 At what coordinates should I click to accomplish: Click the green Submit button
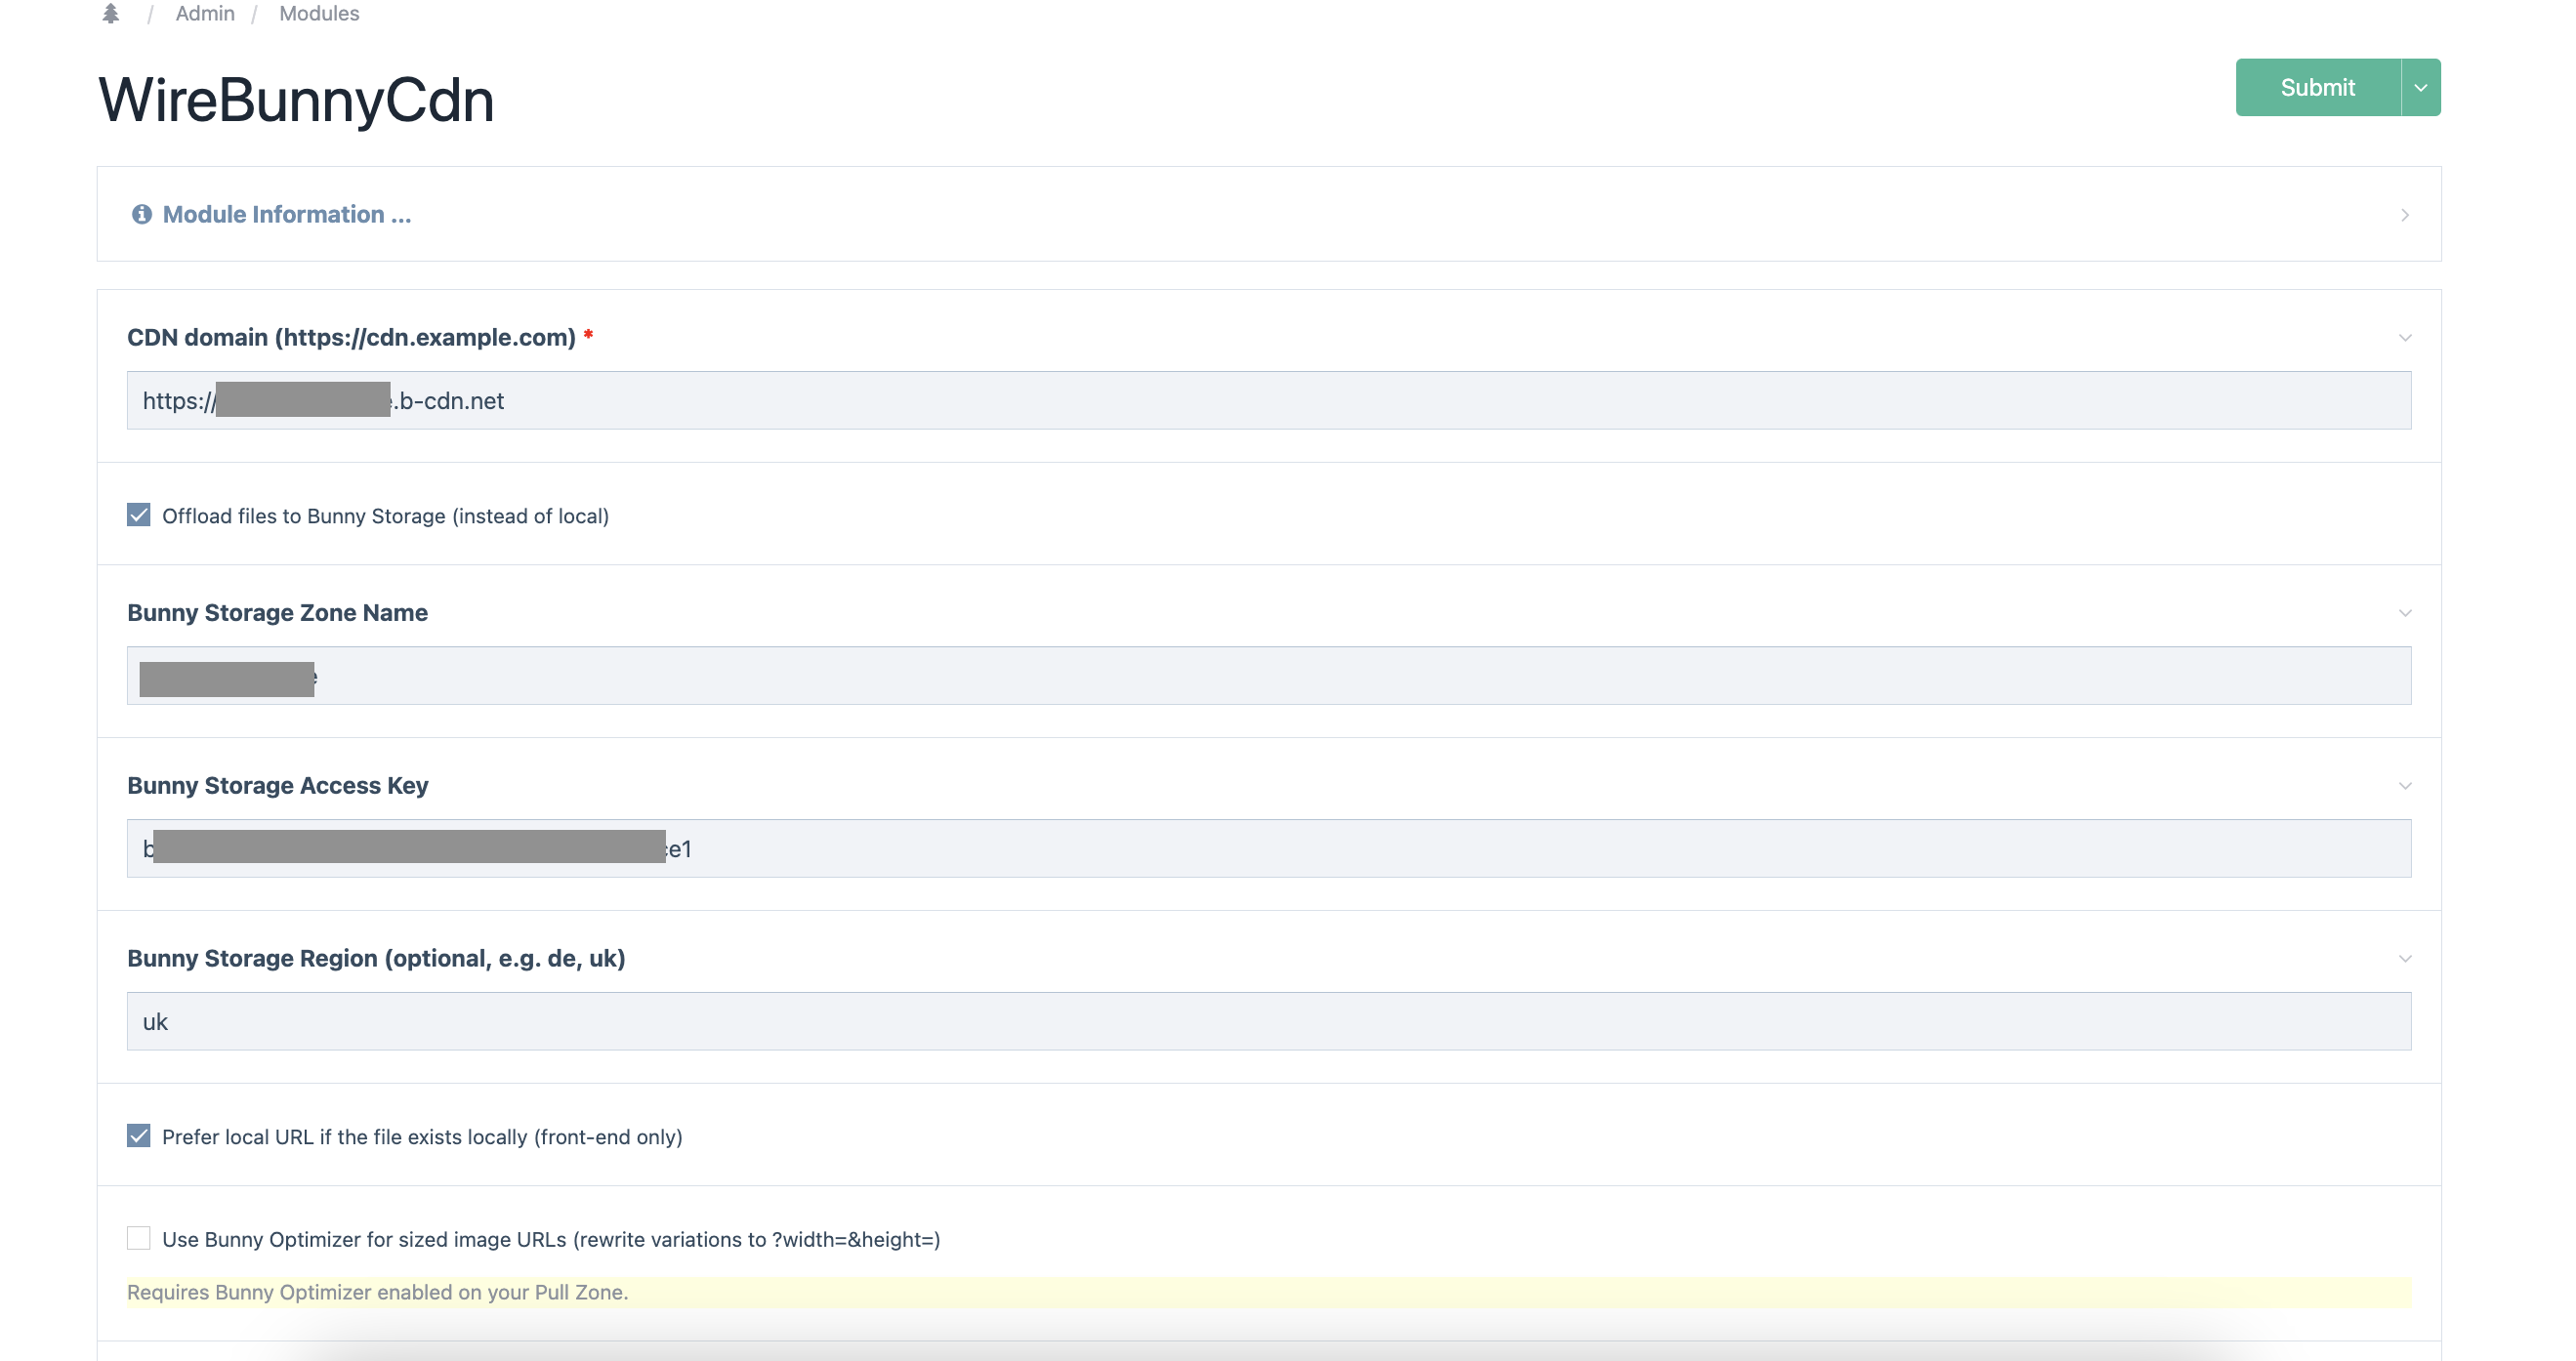pyautogui.click(x=2317, y=87)
